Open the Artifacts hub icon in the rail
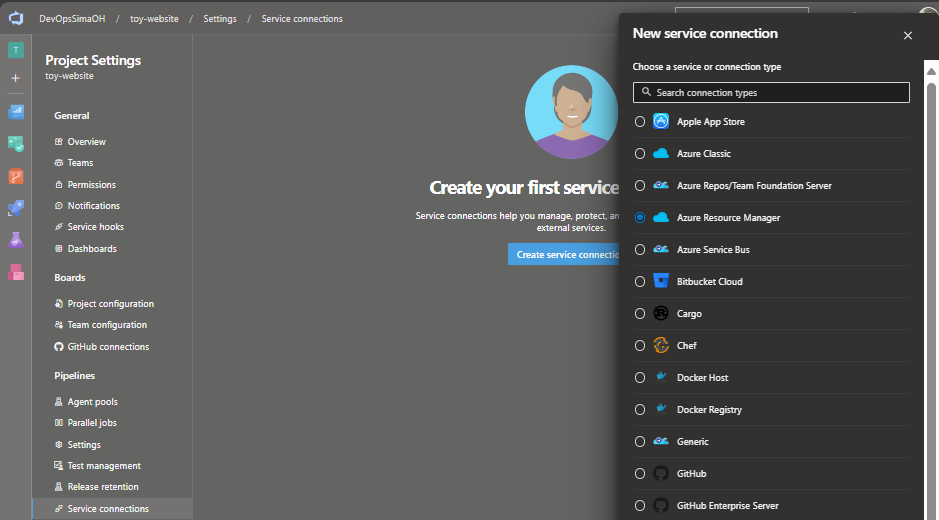The image size is (939, 520). point(16,272)
